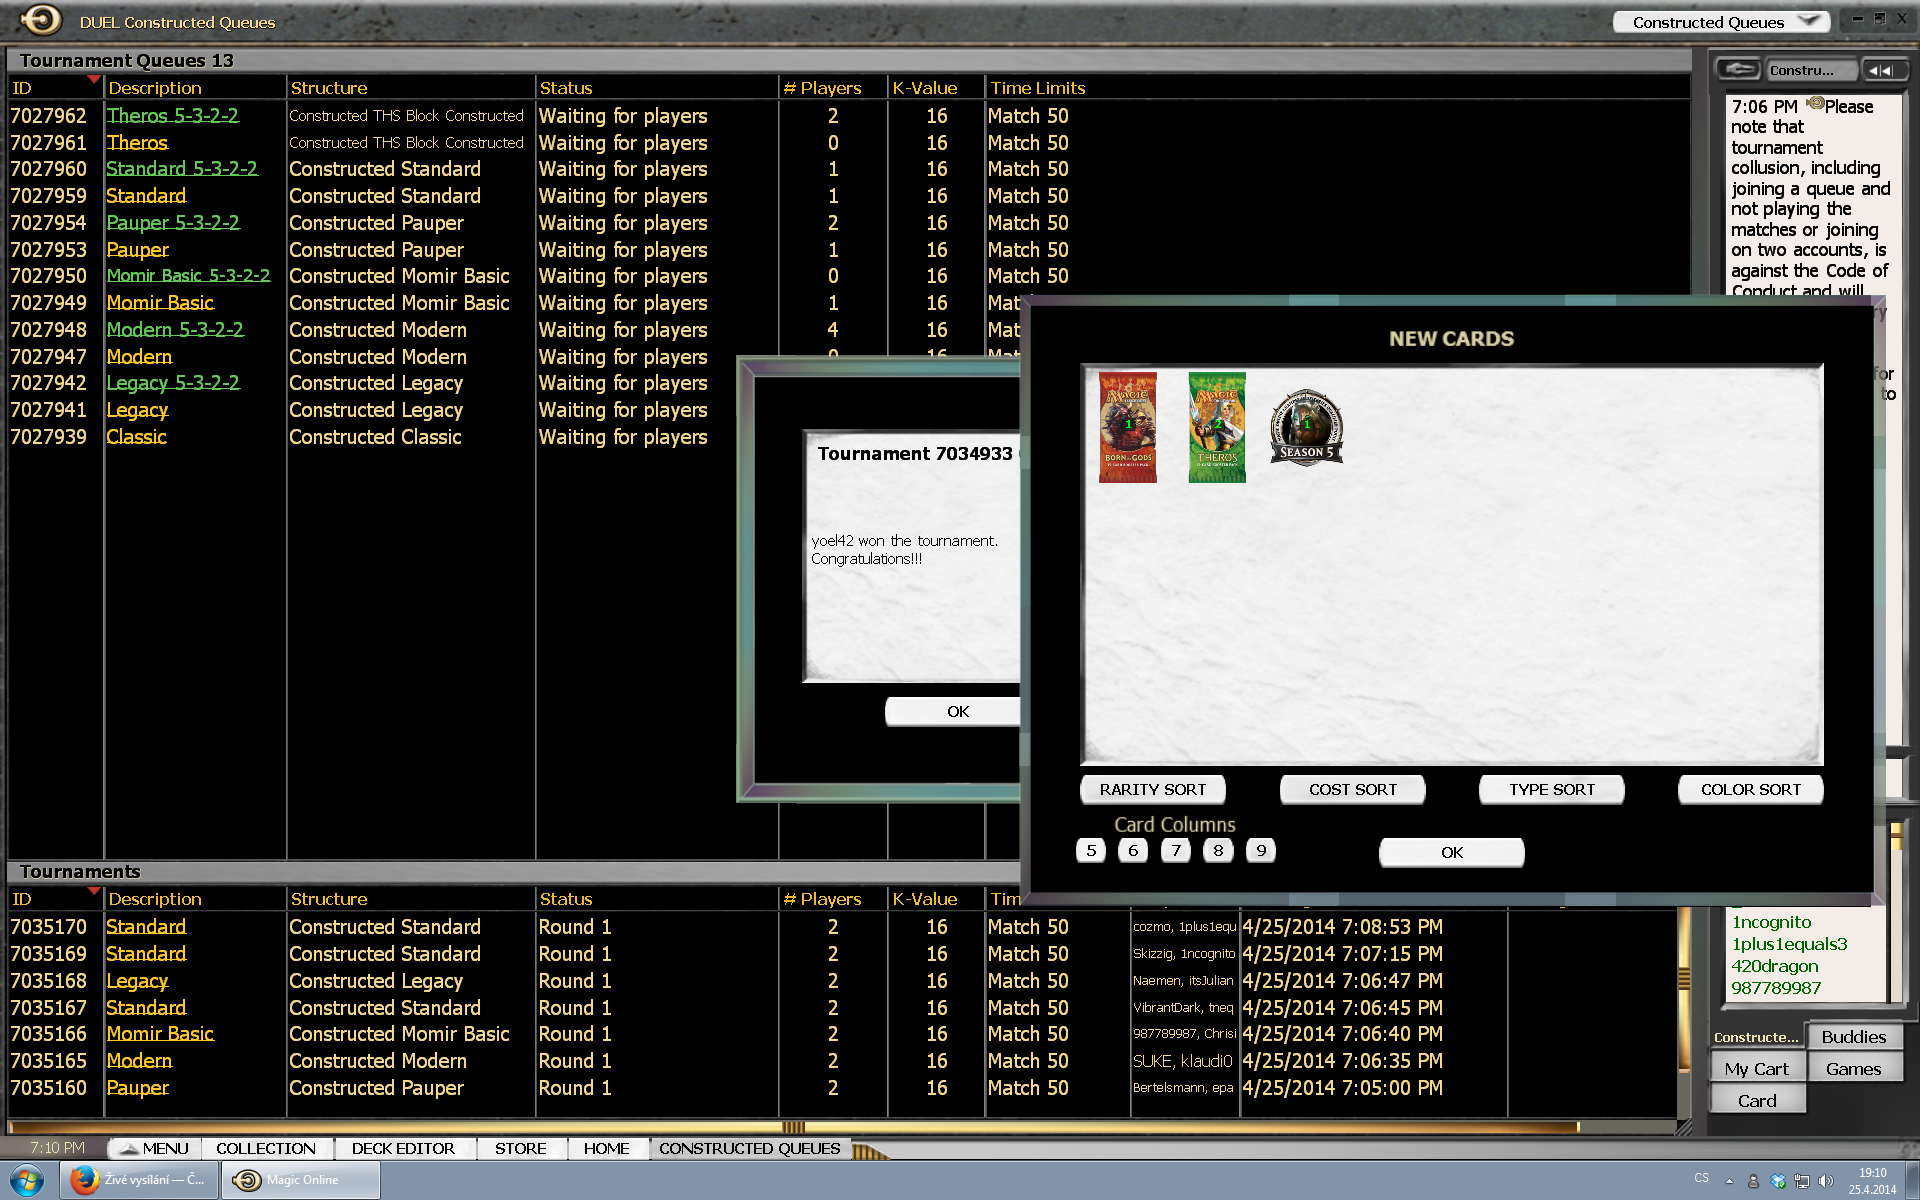
Task: Click the COLOR SORT button
Action: 1751,789
